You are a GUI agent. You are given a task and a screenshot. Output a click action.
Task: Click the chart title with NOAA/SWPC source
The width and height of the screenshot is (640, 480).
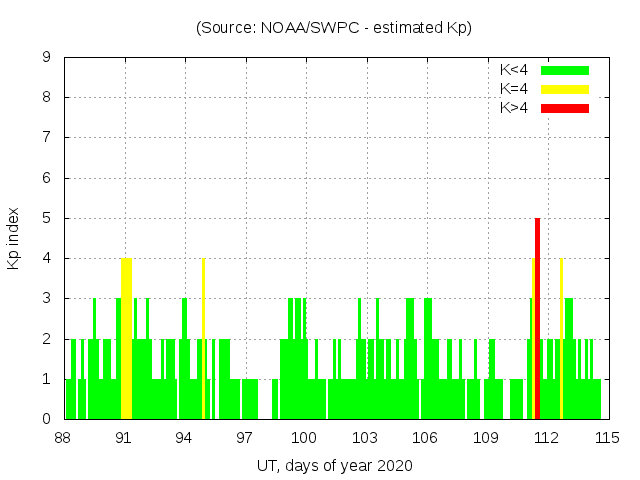point(334,28)
